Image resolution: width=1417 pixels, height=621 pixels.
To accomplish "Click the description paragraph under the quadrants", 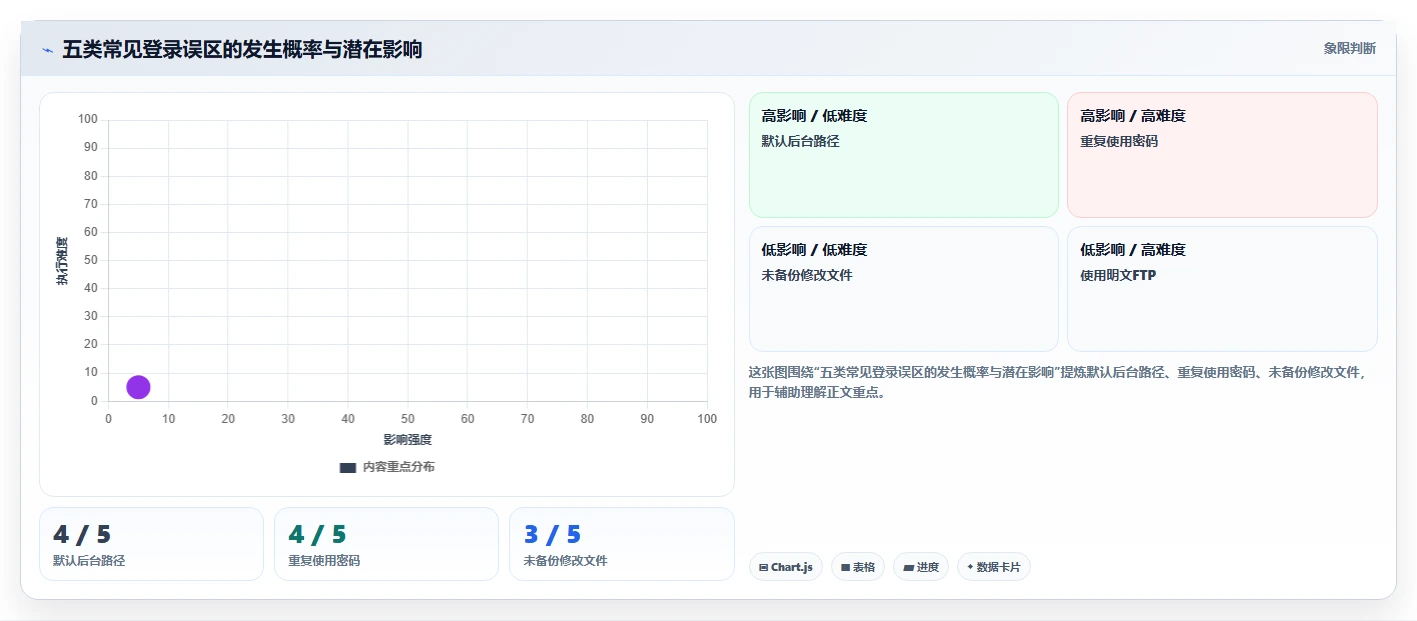I will point(1058,382).
